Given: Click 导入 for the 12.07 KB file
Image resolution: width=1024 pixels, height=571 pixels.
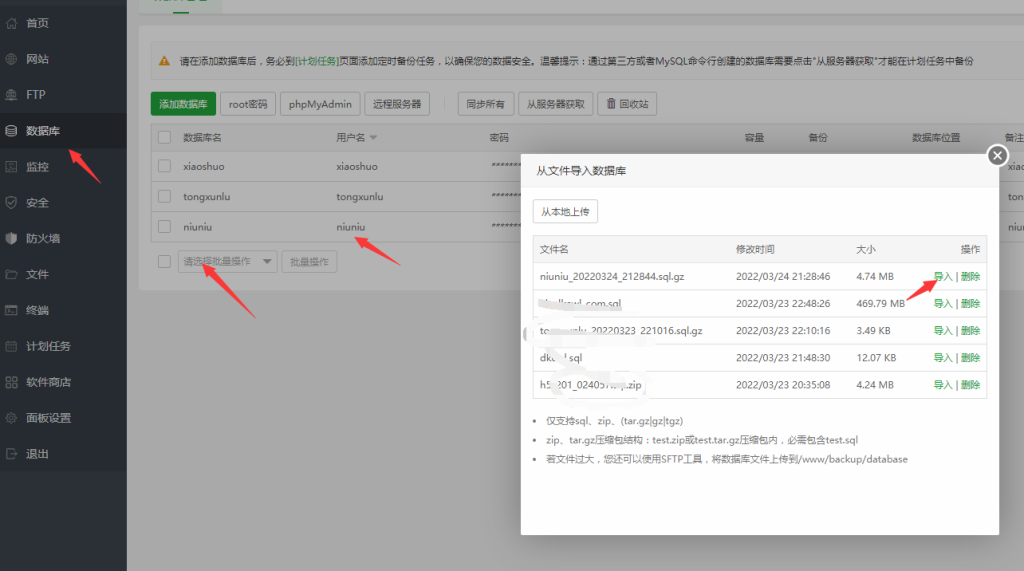Looking at the screenshot, I should [943, 358].
